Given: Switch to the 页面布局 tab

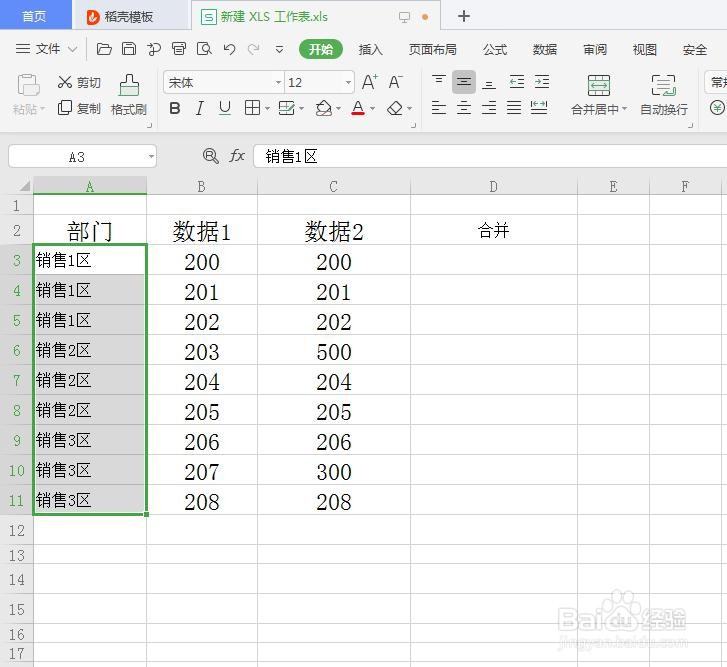Looking at the screenshot, I should tap(433, 49).
